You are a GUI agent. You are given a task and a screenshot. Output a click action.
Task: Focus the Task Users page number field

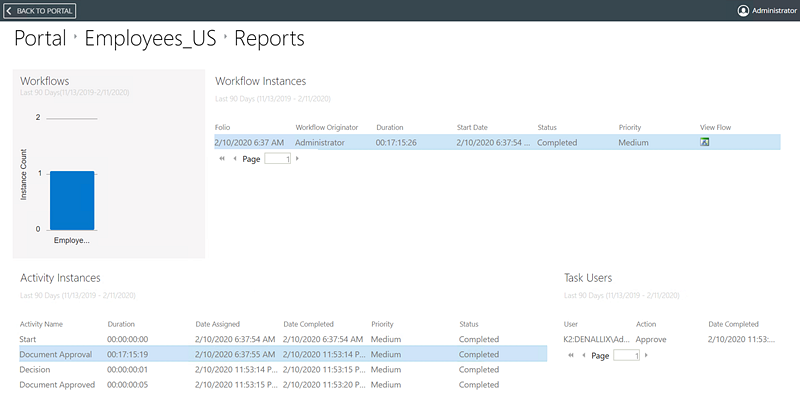(x=627, y=355)
